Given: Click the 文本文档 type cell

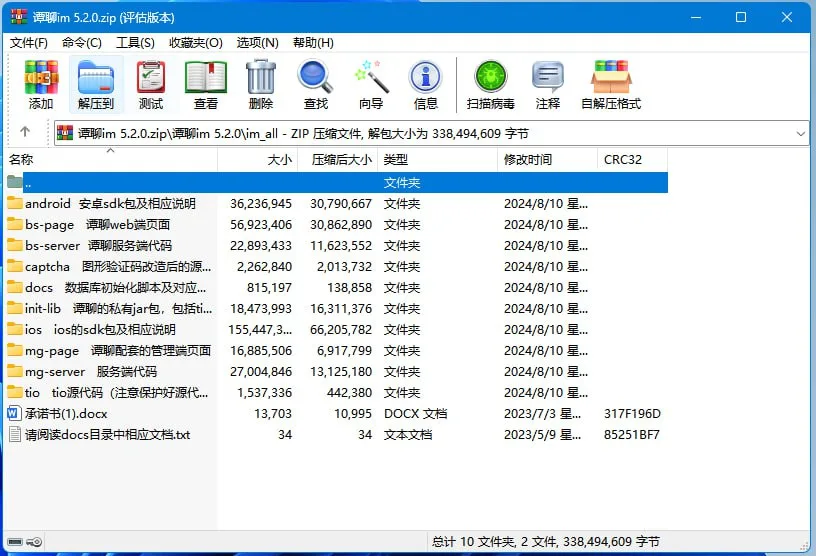Looking at the screenshot, I should [408, 435].
